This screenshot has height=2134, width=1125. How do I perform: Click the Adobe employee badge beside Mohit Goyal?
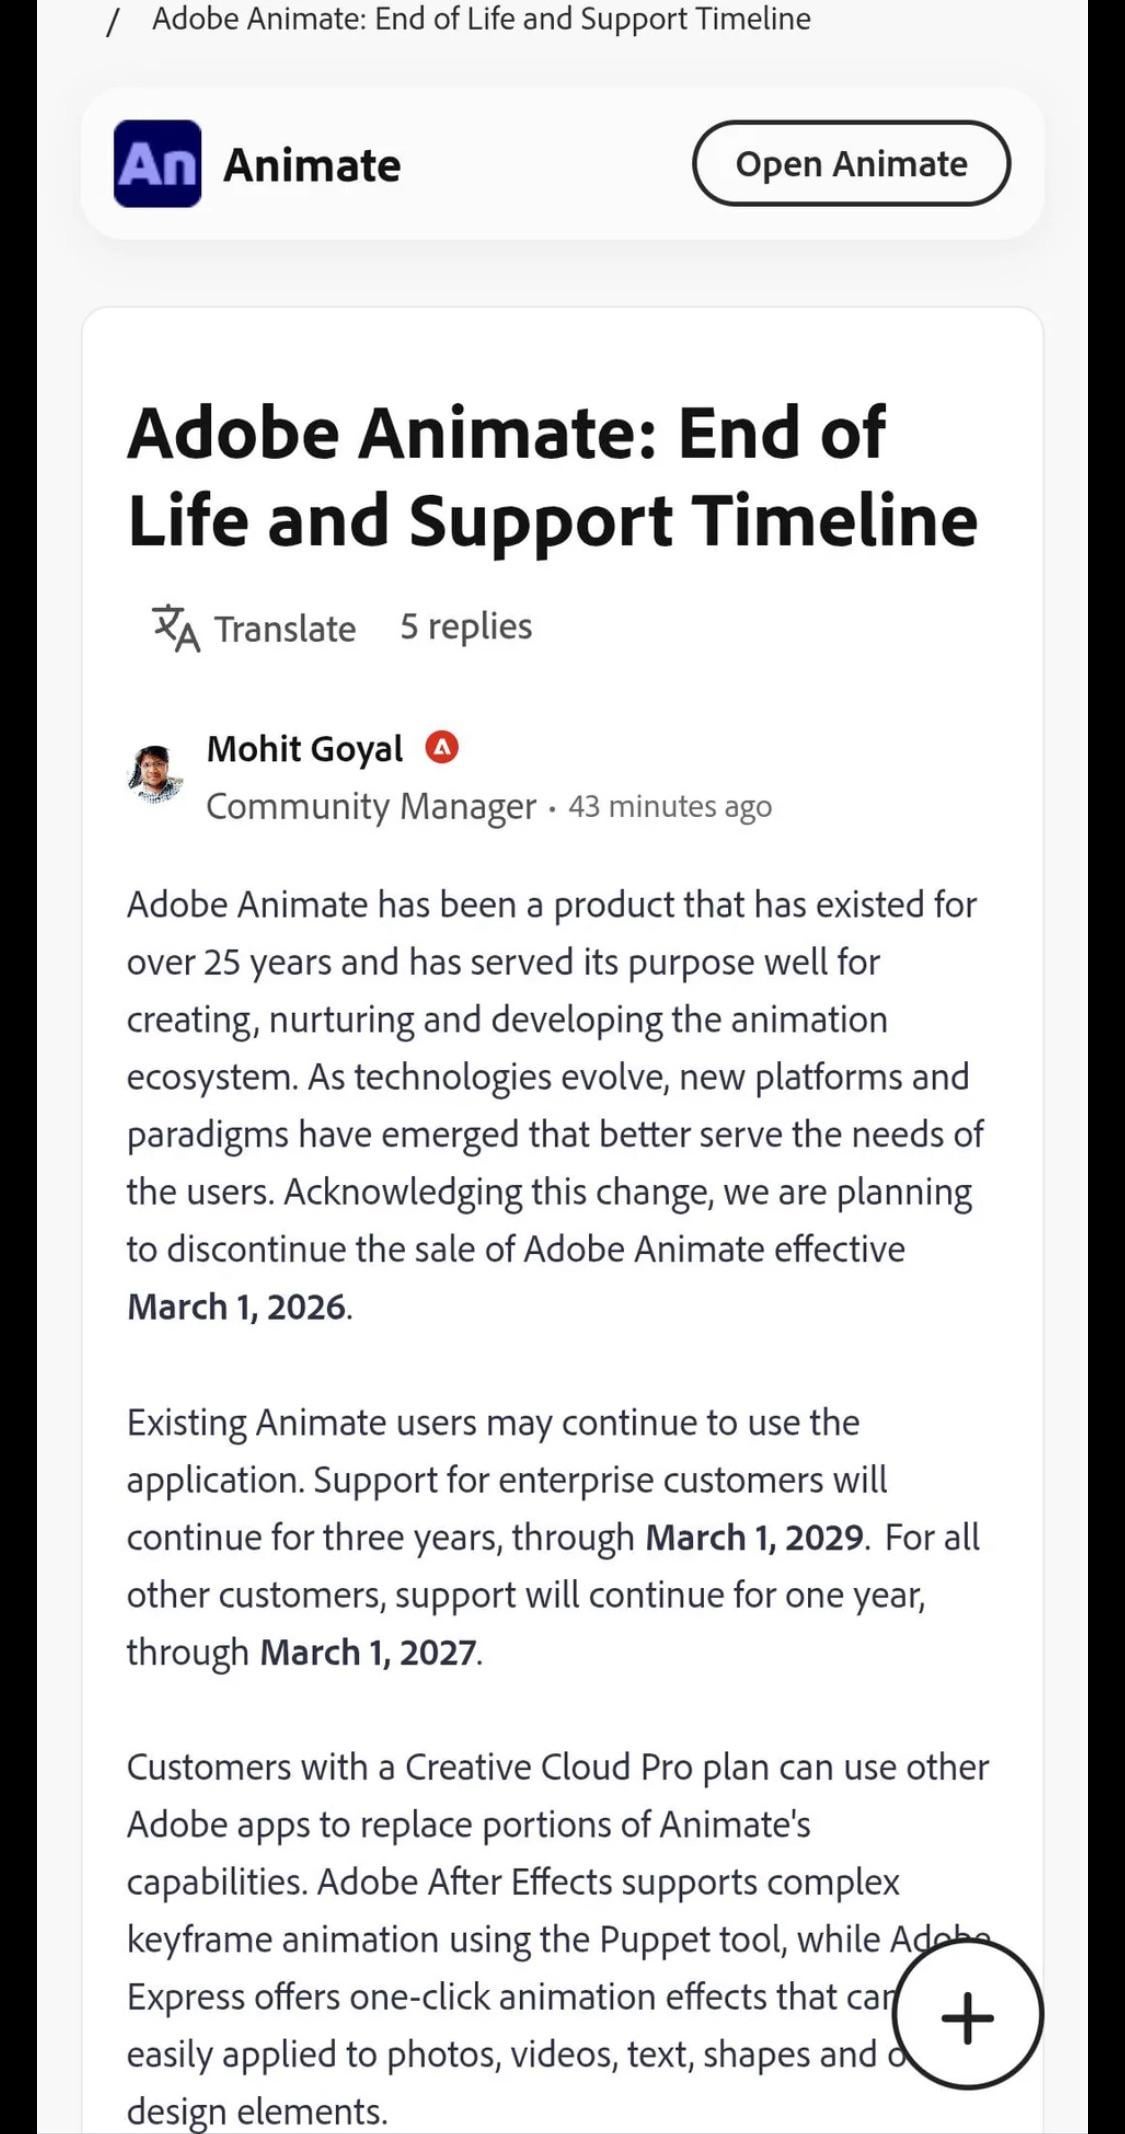coord(442,748)
